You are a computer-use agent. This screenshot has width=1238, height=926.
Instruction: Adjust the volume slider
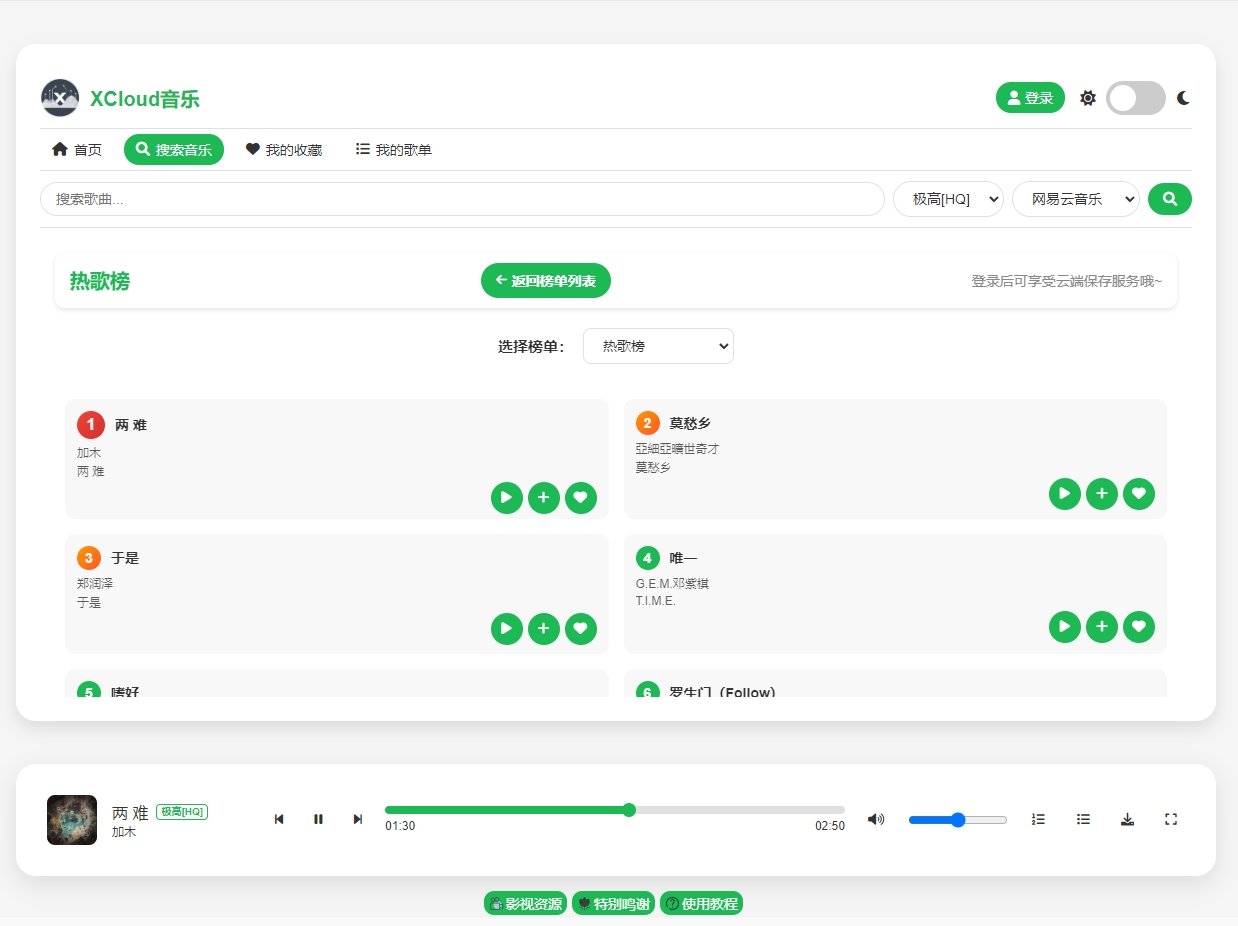tap(957, 820)
